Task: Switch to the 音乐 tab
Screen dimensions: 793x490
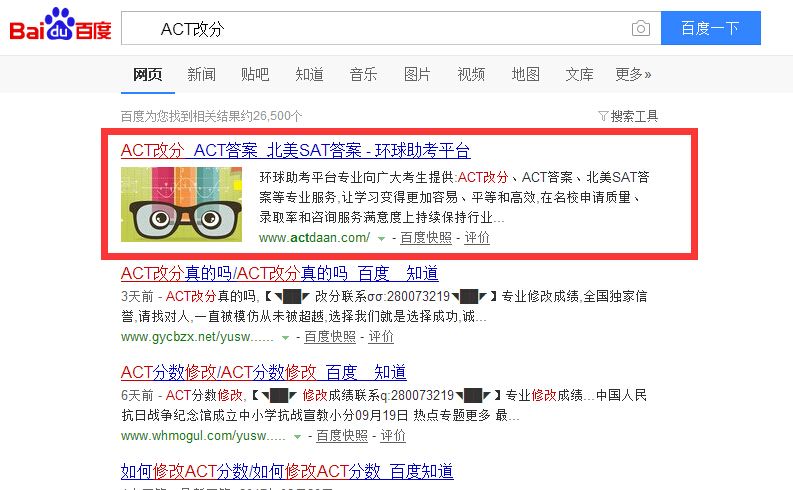Action: pos(363,74)
